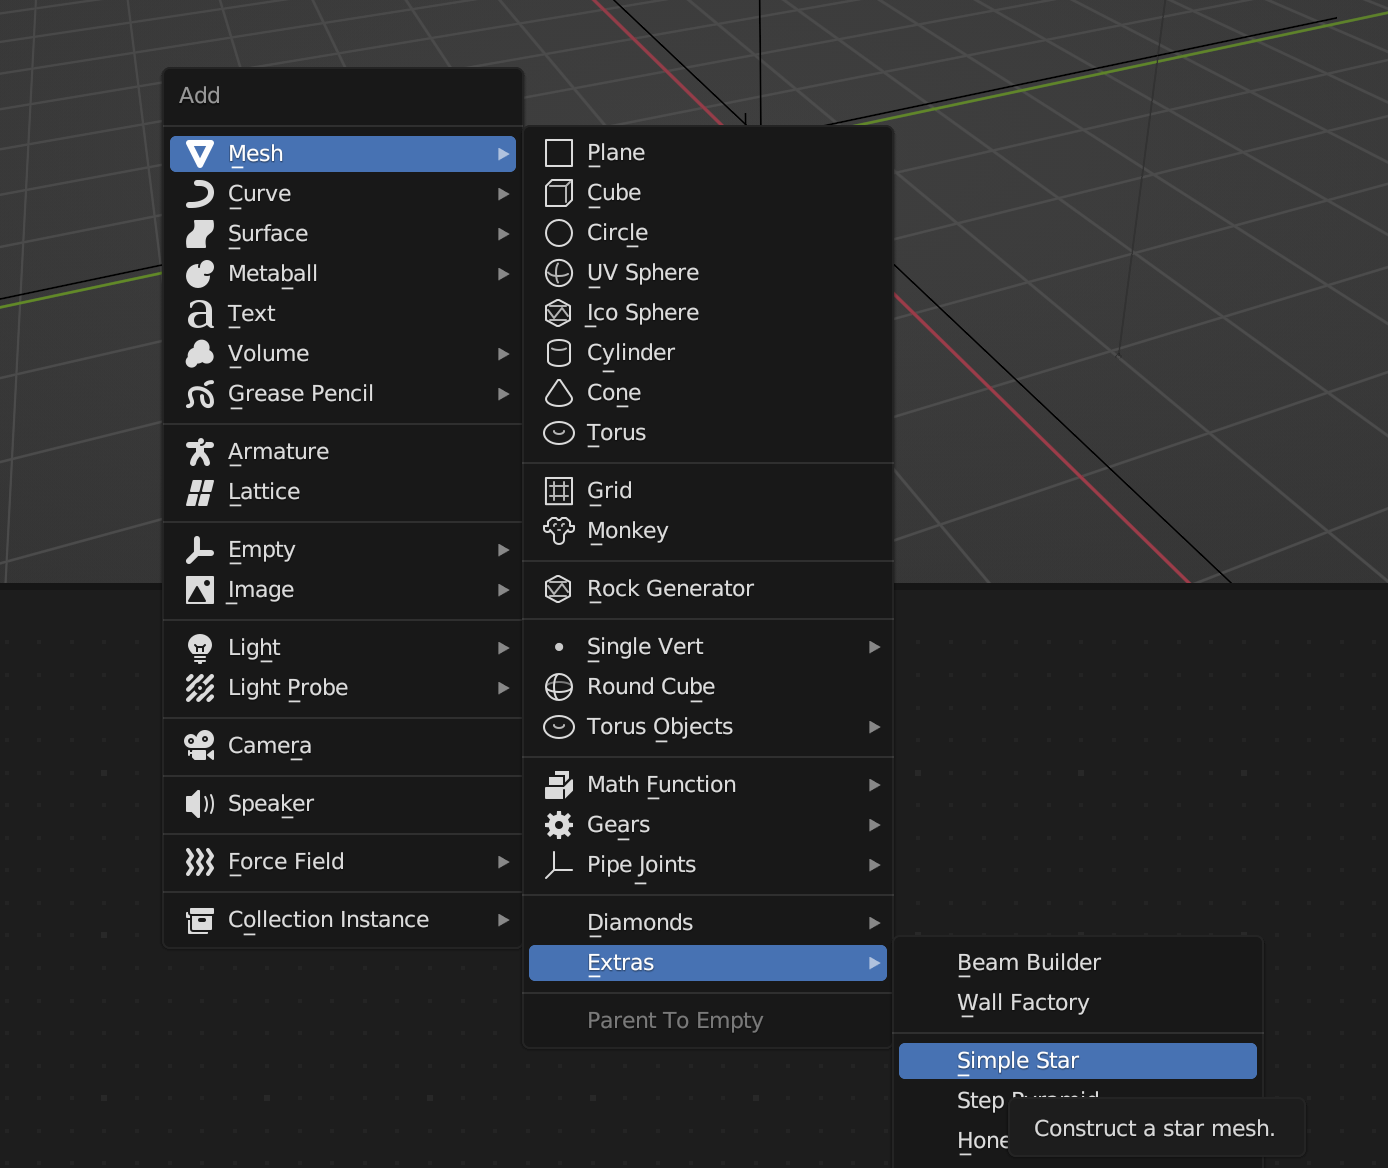This screenshot has height=1168, width=1388.
Task: Open the Image submenu
Action: tap(343, 590)
